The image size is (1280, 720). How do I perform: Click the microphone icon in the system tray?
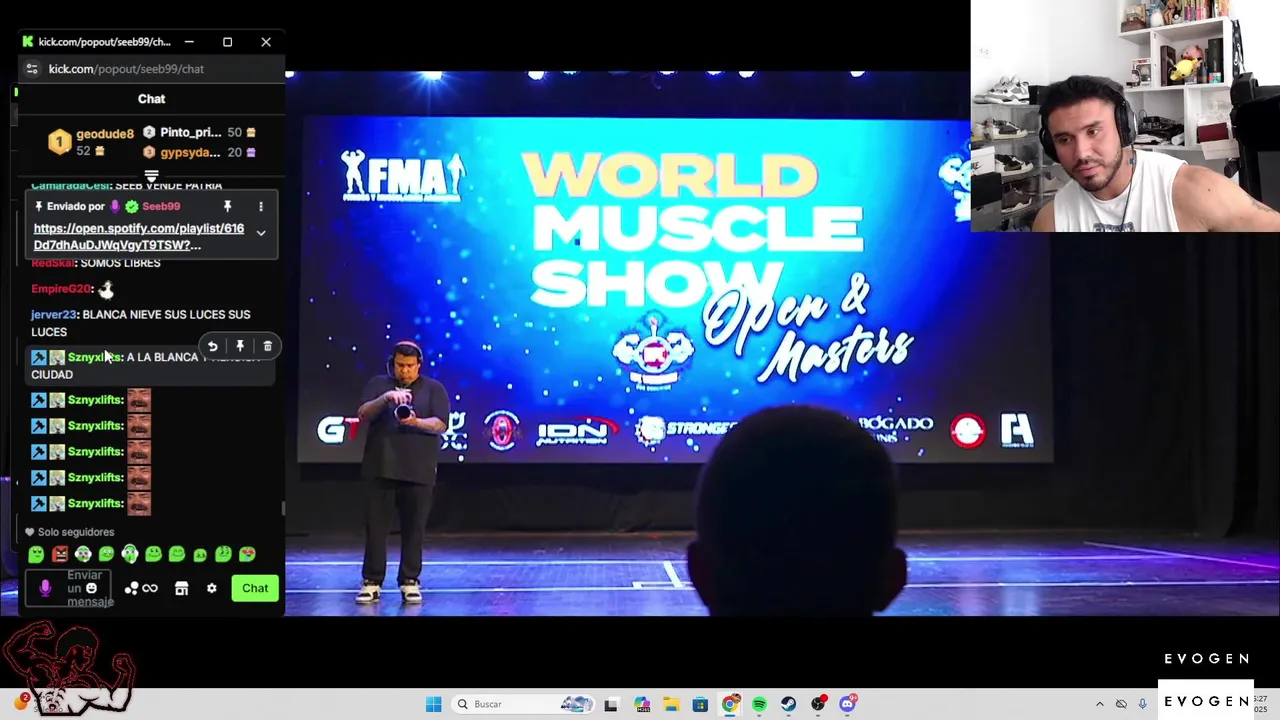pyautogui.click(x=1142, y=704)
